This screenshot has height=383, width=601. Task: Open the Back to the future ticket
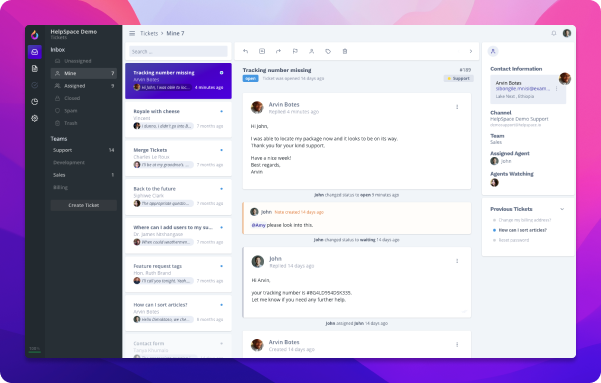click(x=178, y=197)
